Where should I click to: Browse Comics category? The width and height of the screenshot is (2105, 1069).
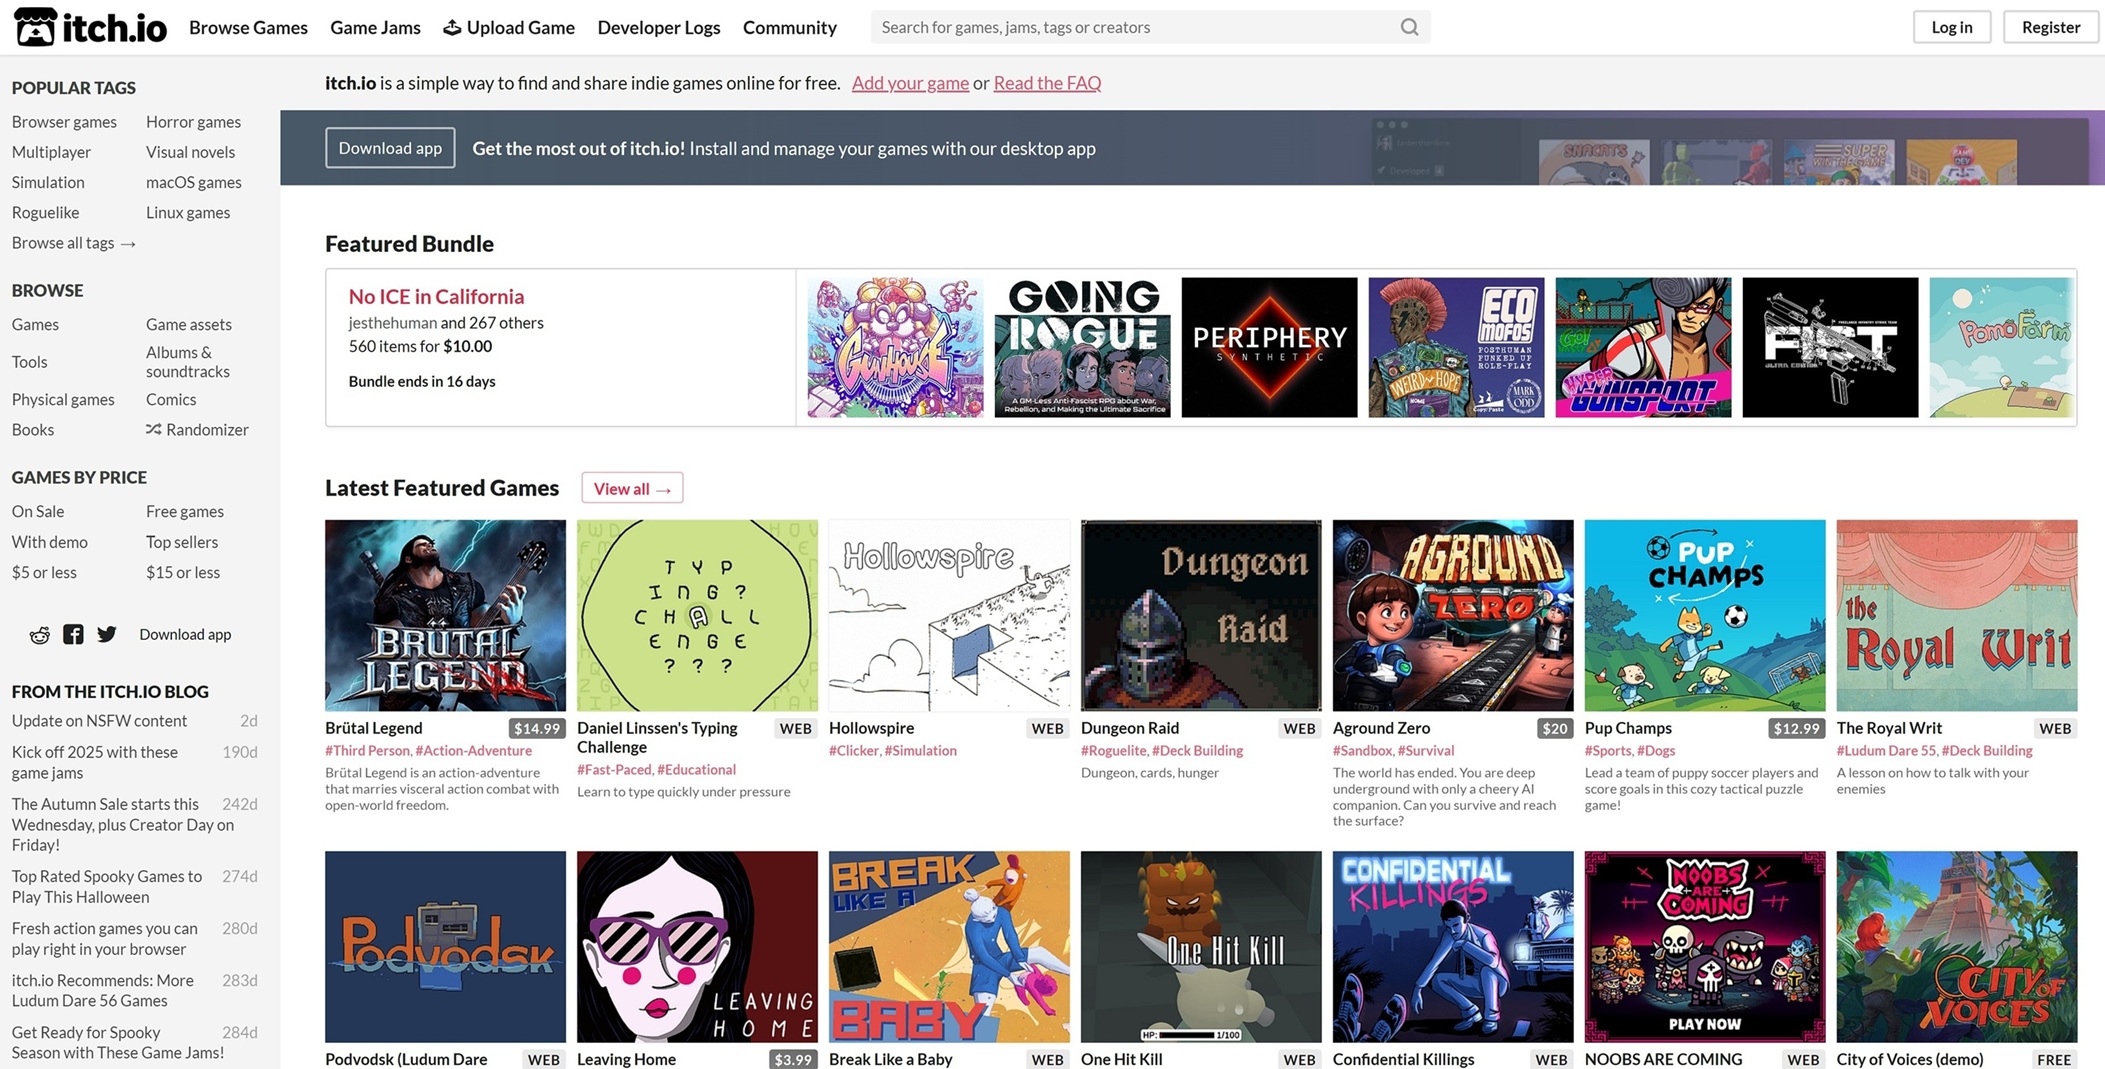click(x=171, y=399)
